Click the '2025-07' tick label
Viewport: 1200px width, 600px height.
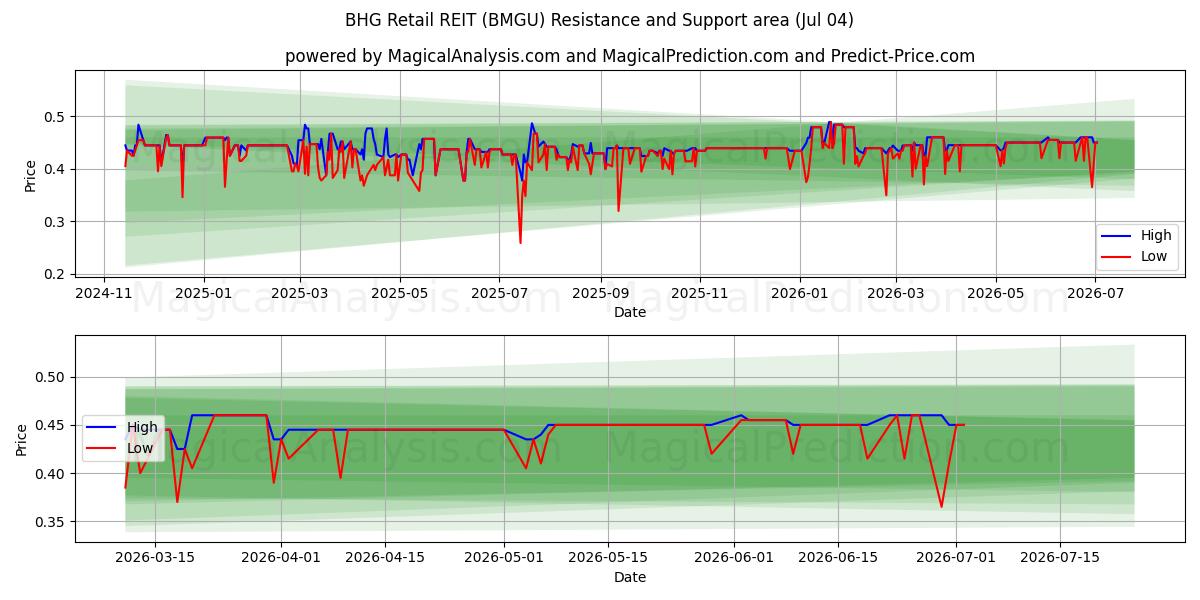[499, 293]
